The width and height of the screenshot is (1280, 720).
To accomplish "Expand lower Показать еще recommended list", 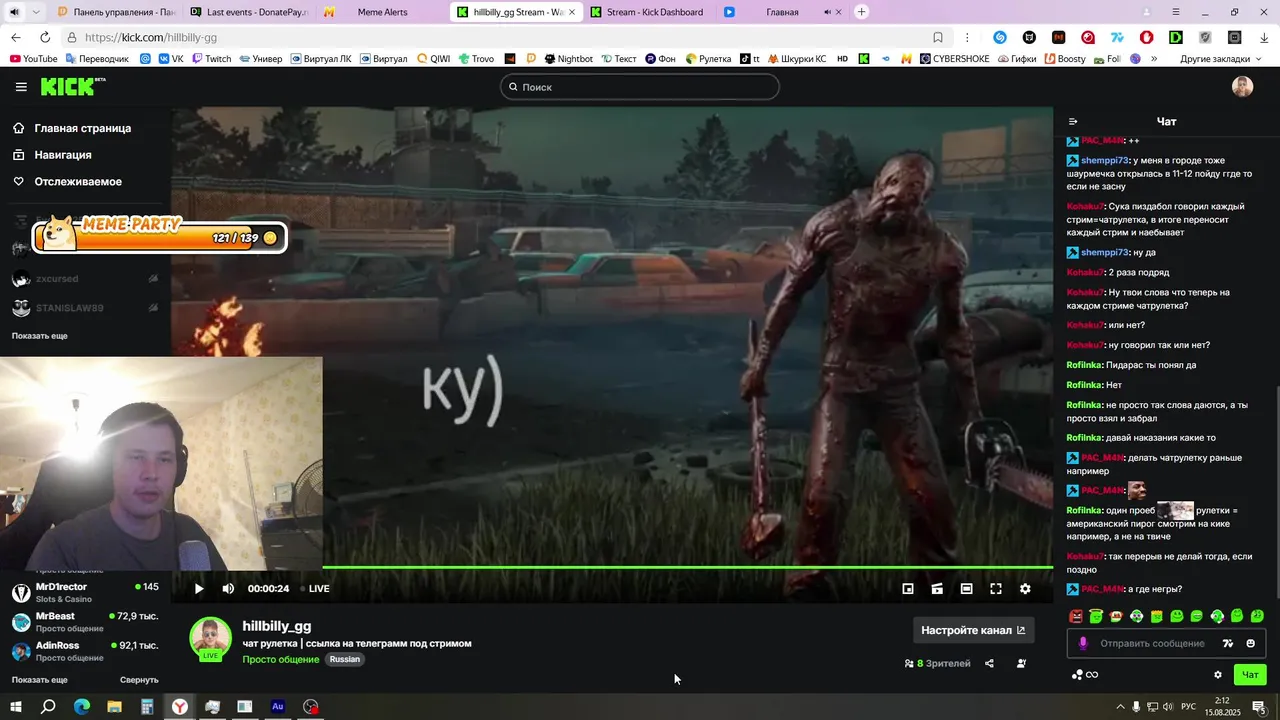I will point(39,680).
